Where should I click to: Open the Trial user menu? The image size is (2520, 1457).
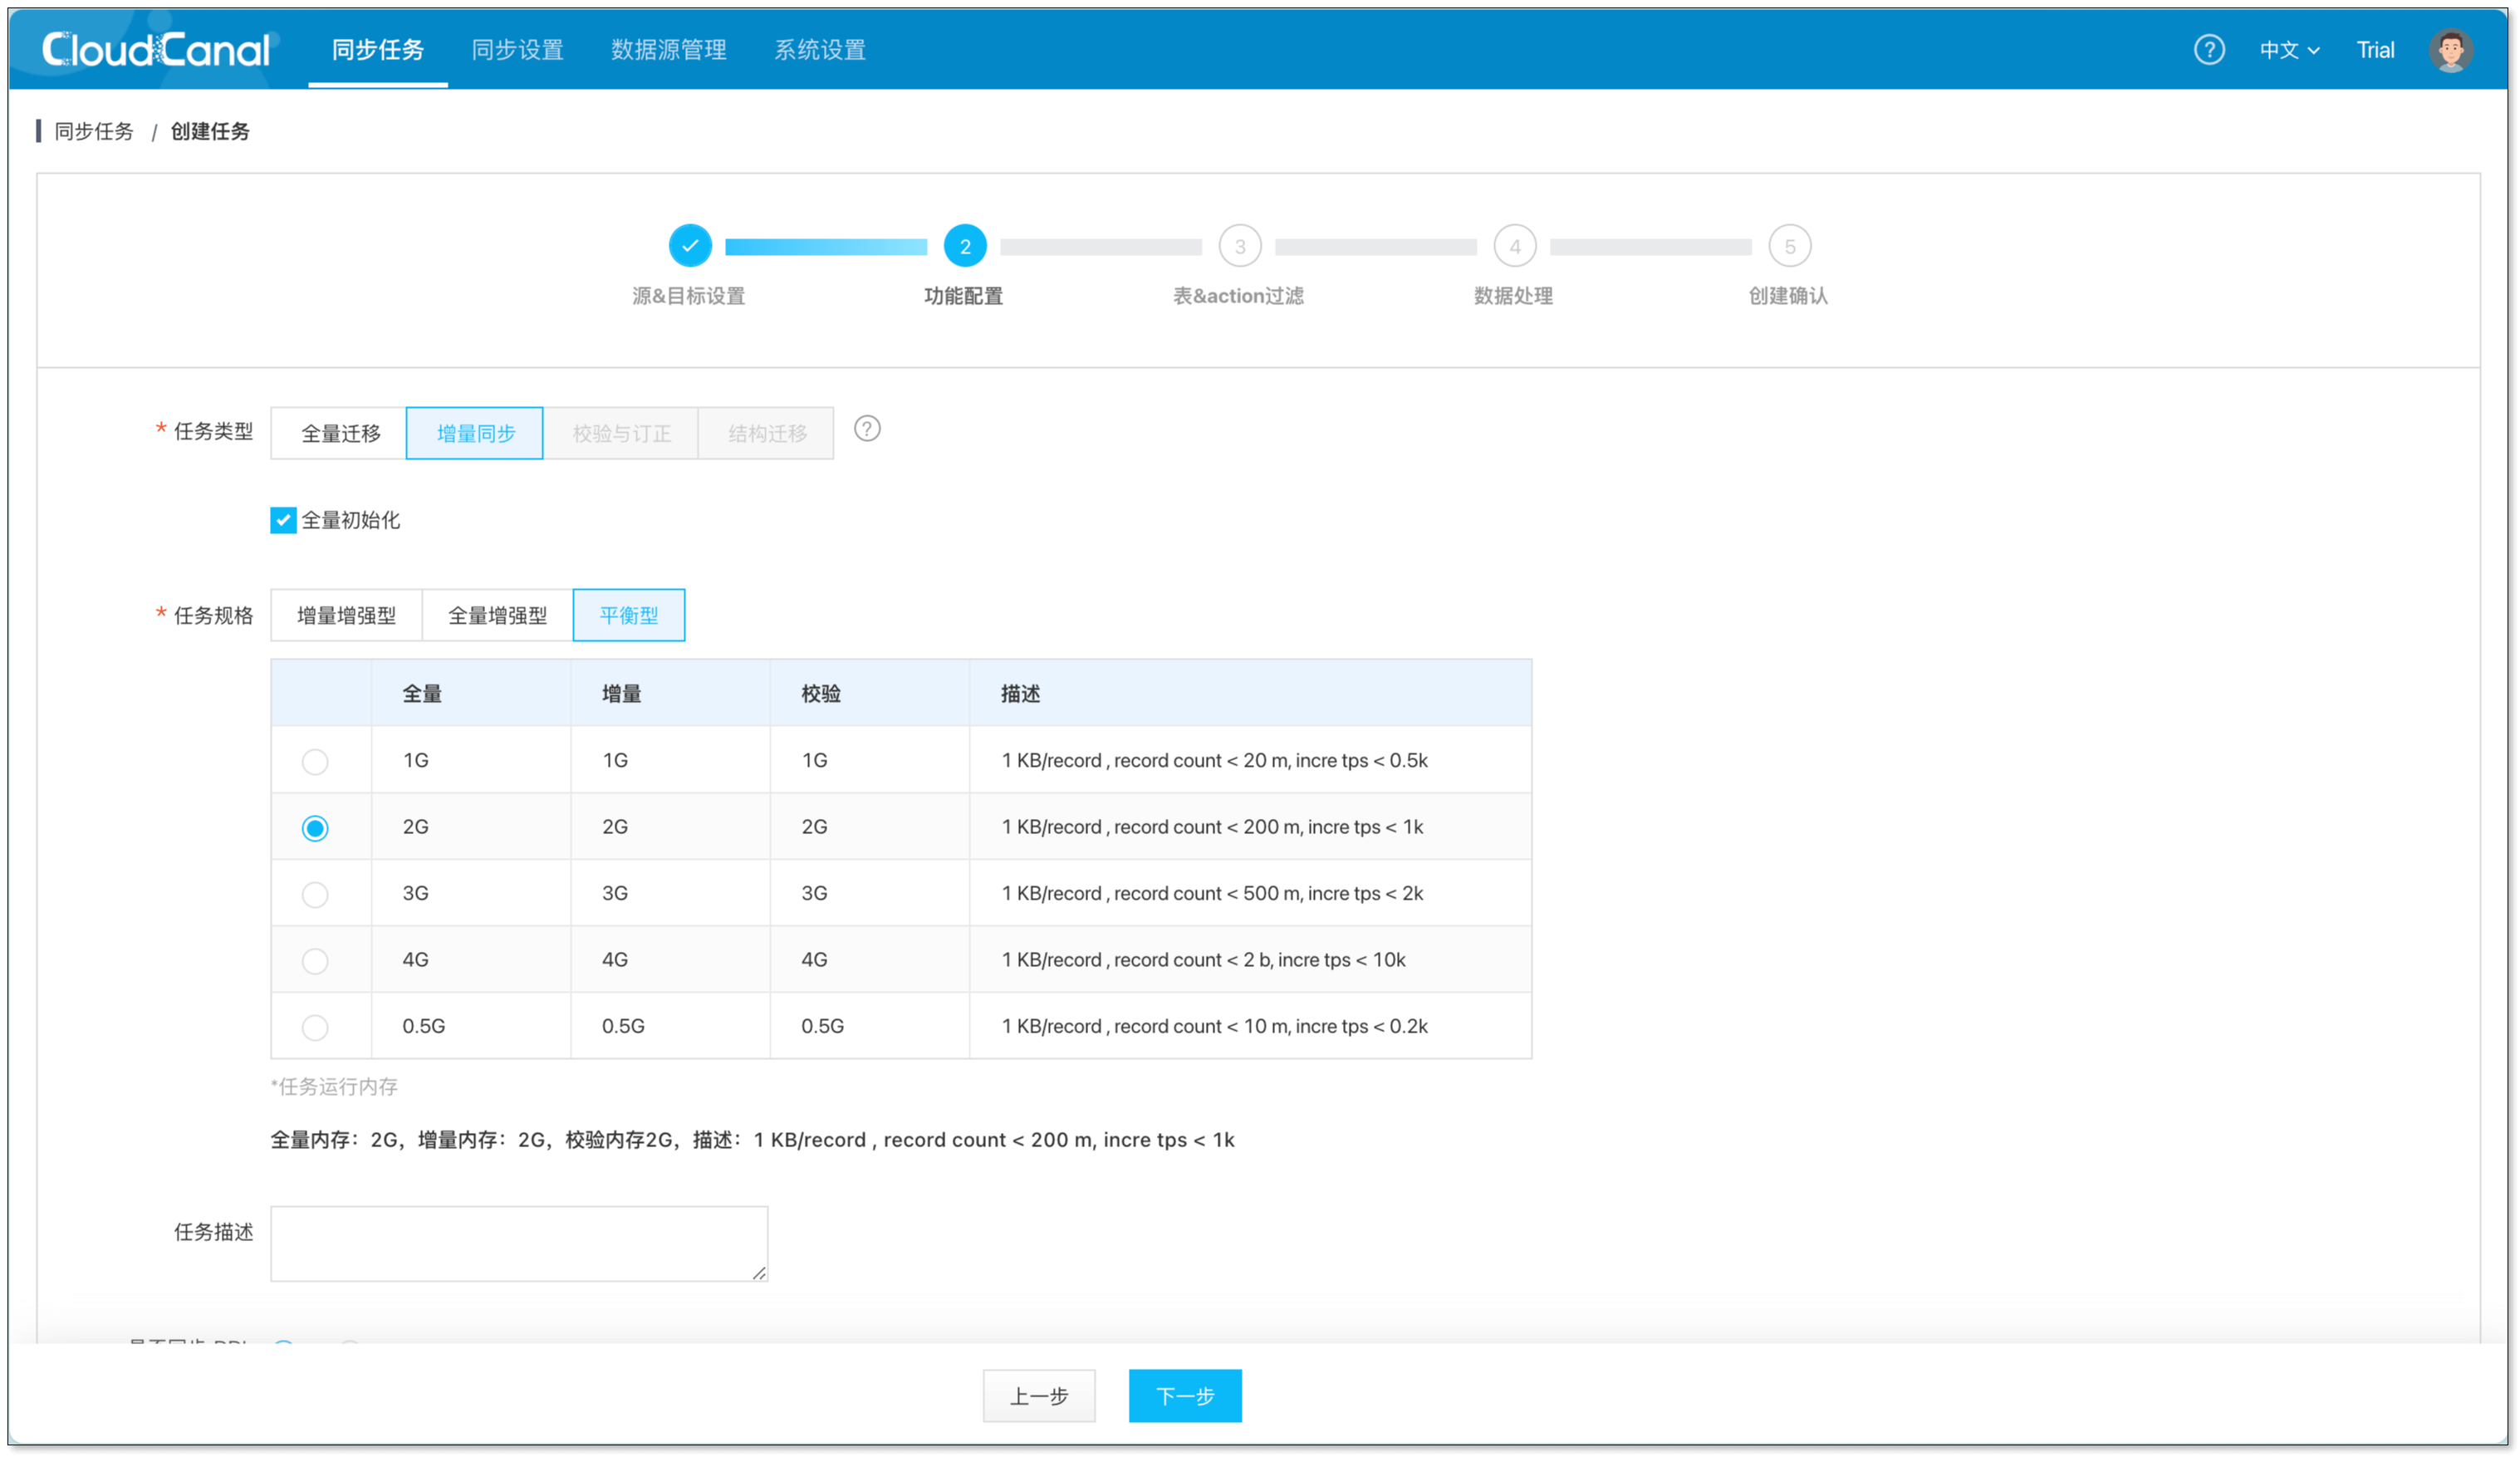click(2375, 50)
